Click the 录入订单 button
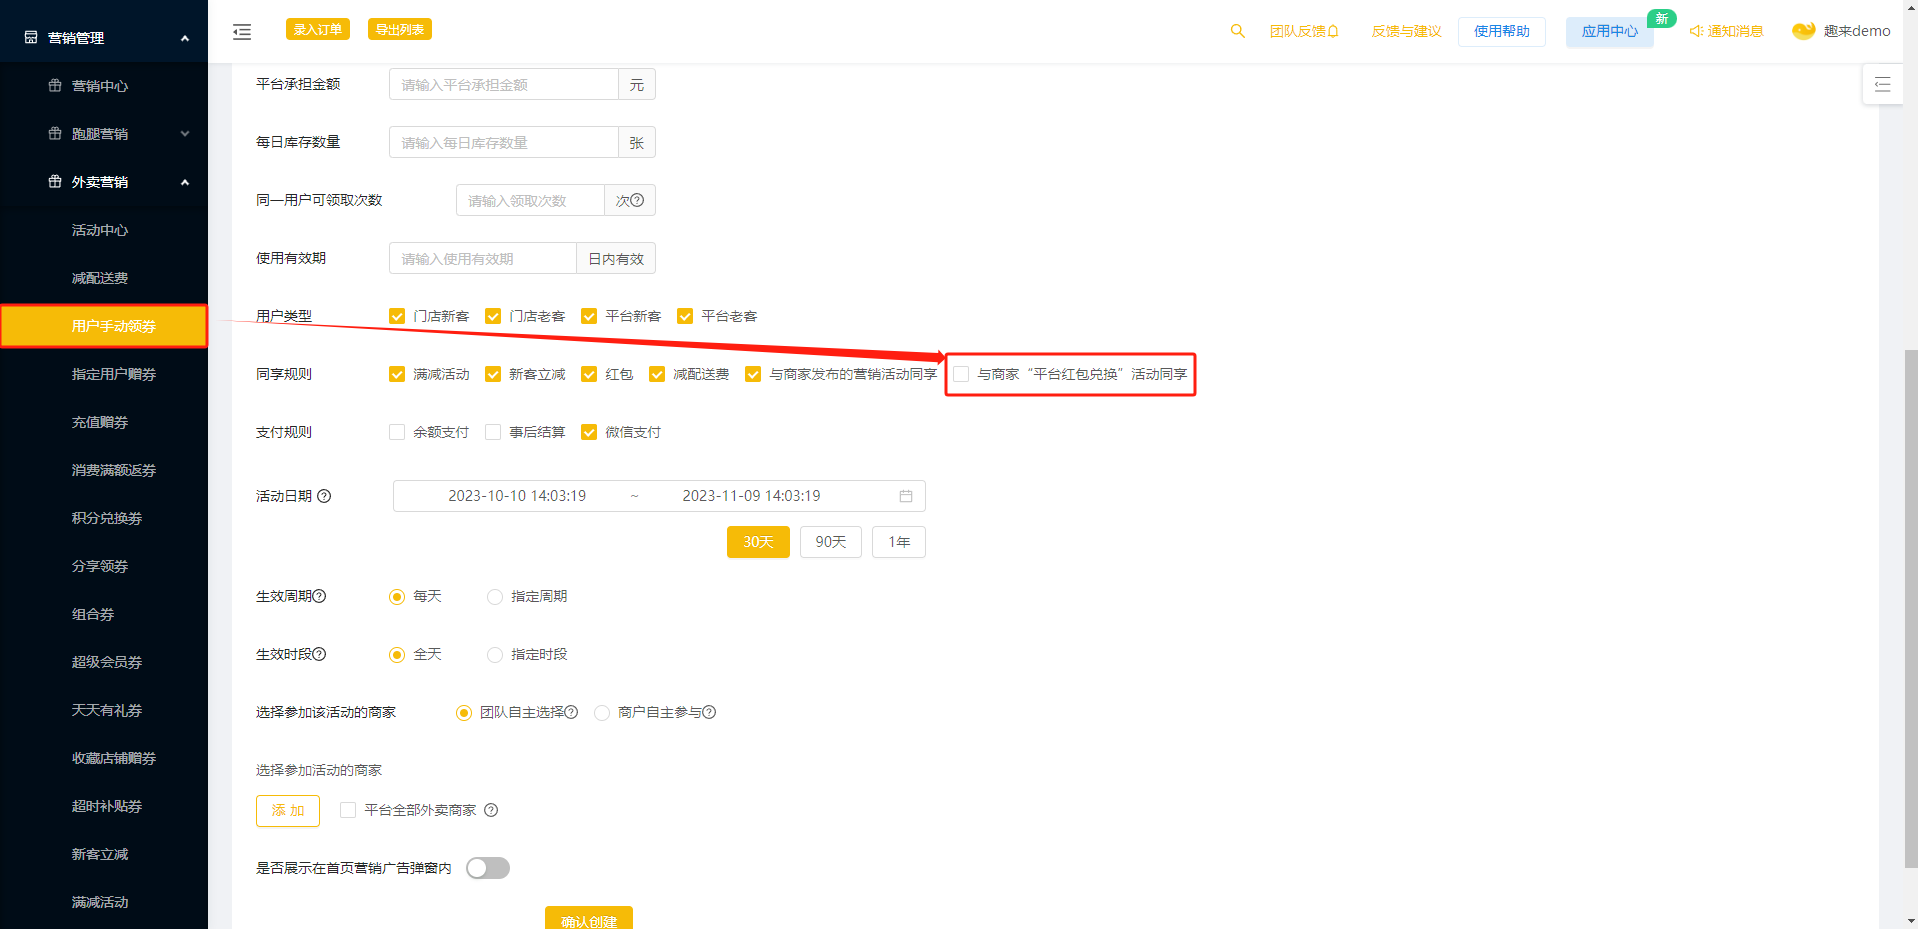 pos(318,29)
